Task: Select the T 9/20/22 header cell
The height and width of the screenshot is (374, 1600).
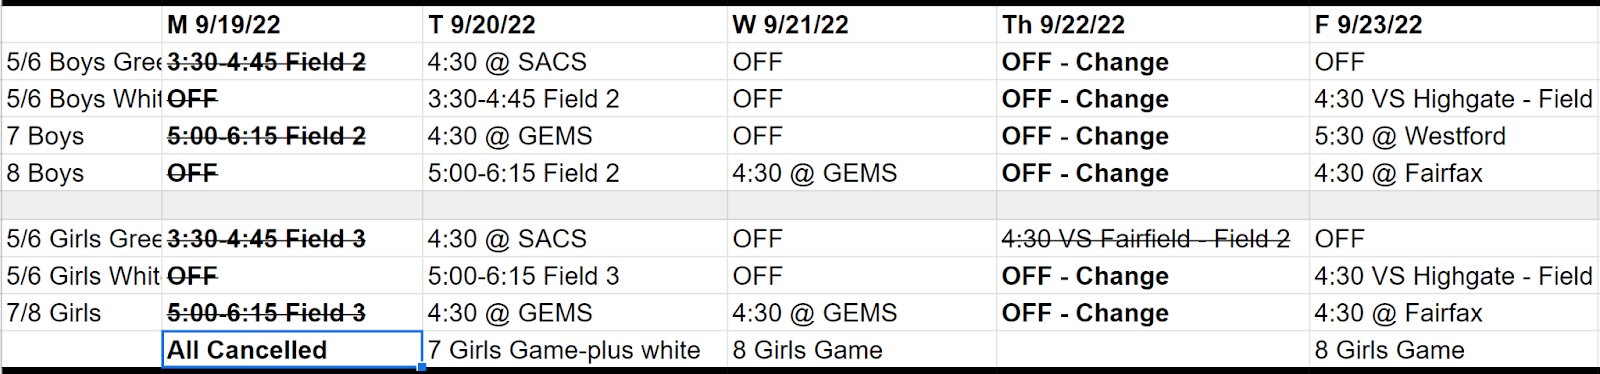Action: point(575,25)
